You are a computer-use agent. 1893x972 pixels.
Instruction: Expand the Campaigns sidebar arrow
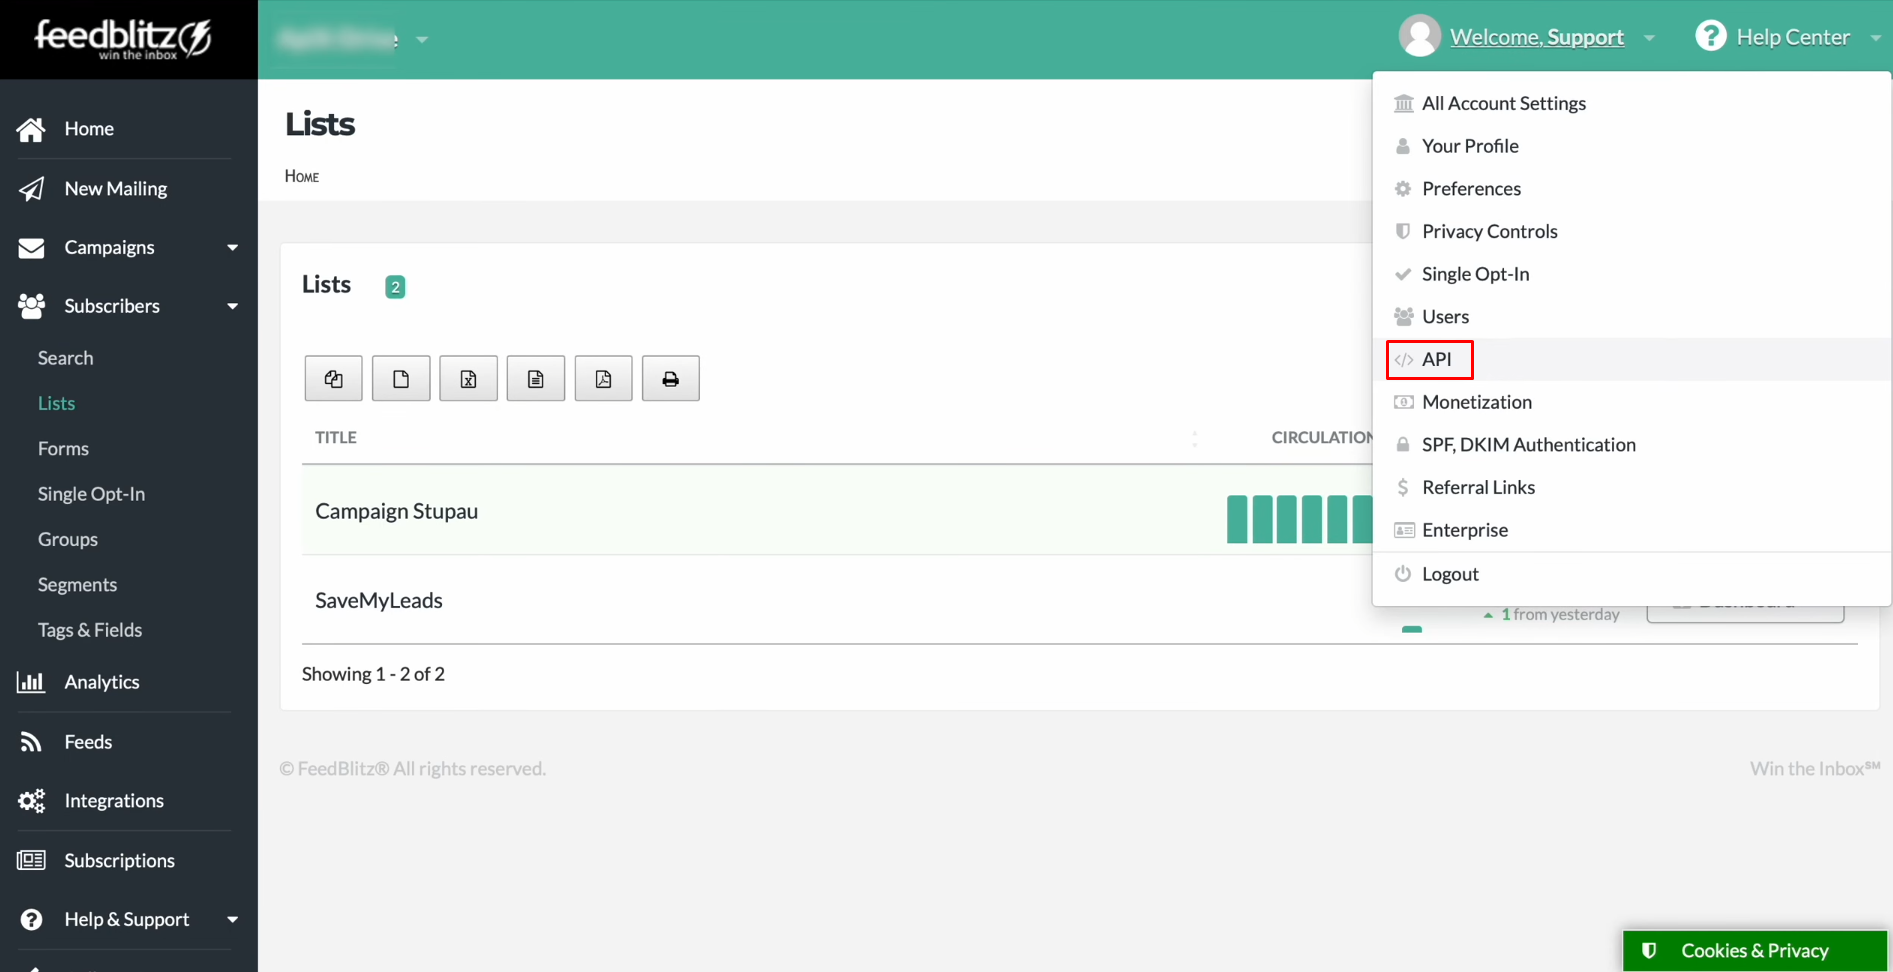coord(232,248)
